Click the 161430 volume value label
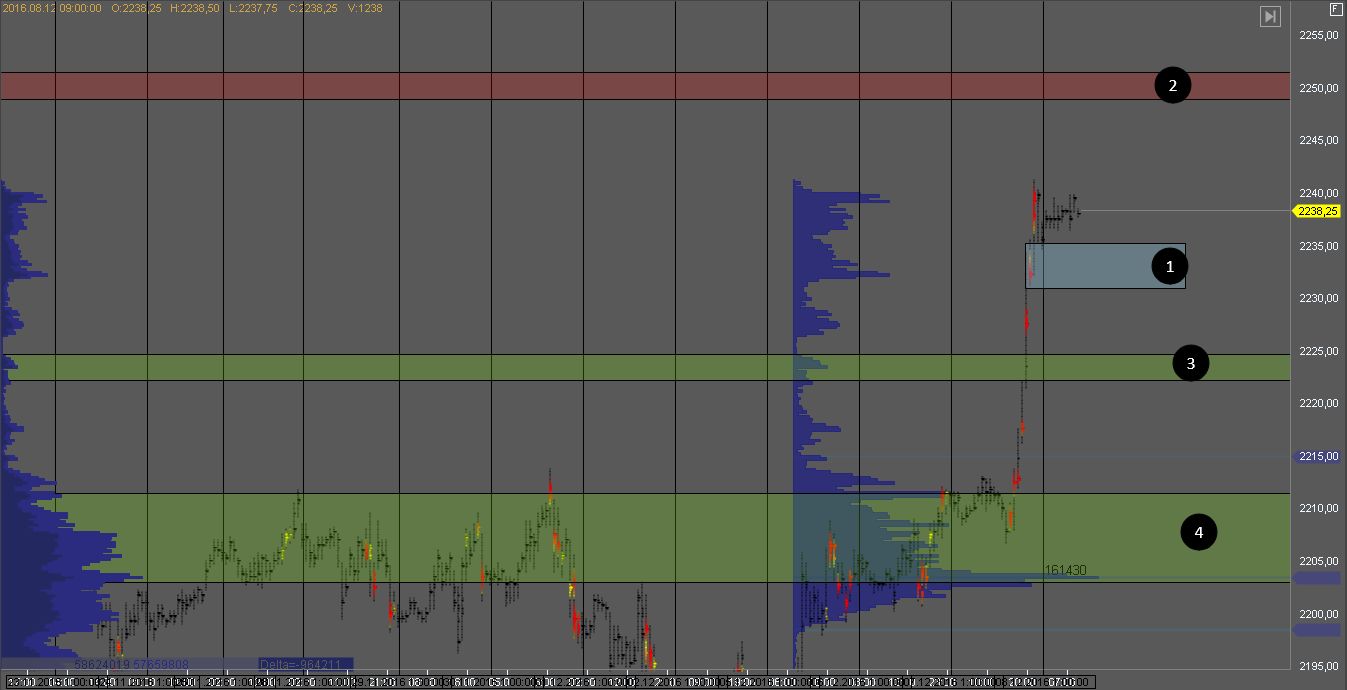 pyautogui.click(x=1065, y=570)
